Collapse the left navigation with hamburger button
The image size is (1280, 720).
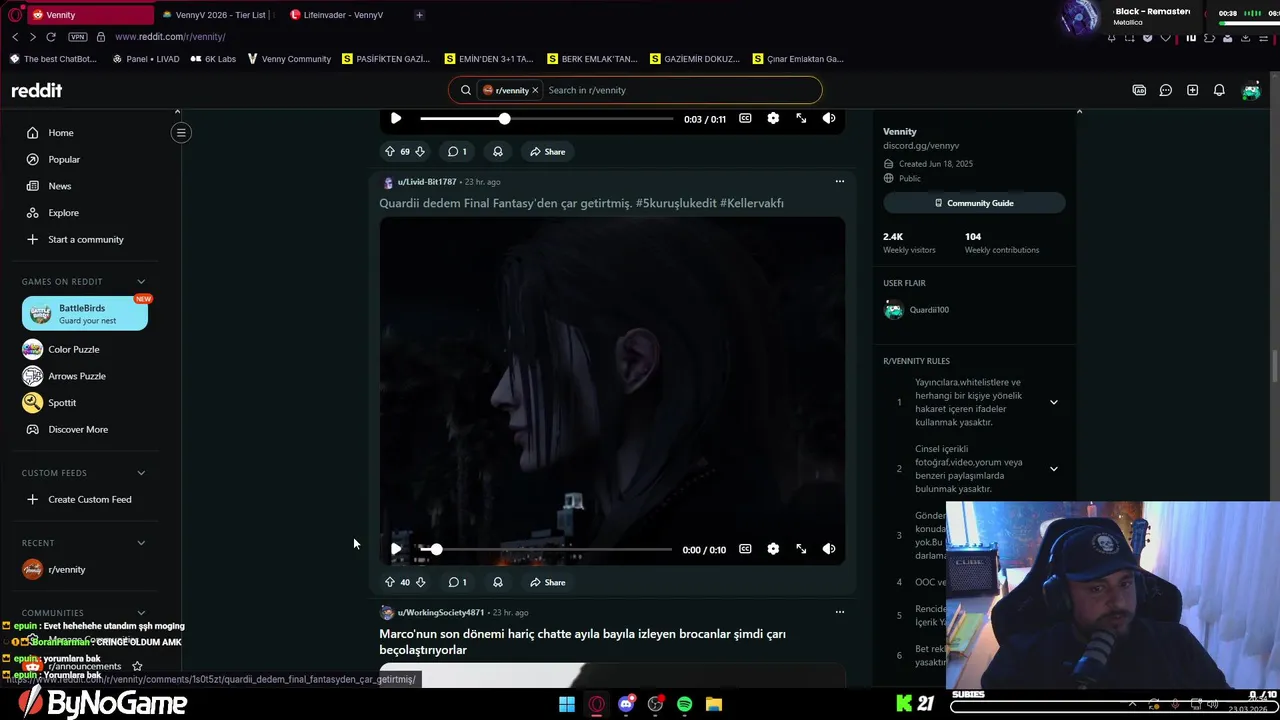[181, 132]
